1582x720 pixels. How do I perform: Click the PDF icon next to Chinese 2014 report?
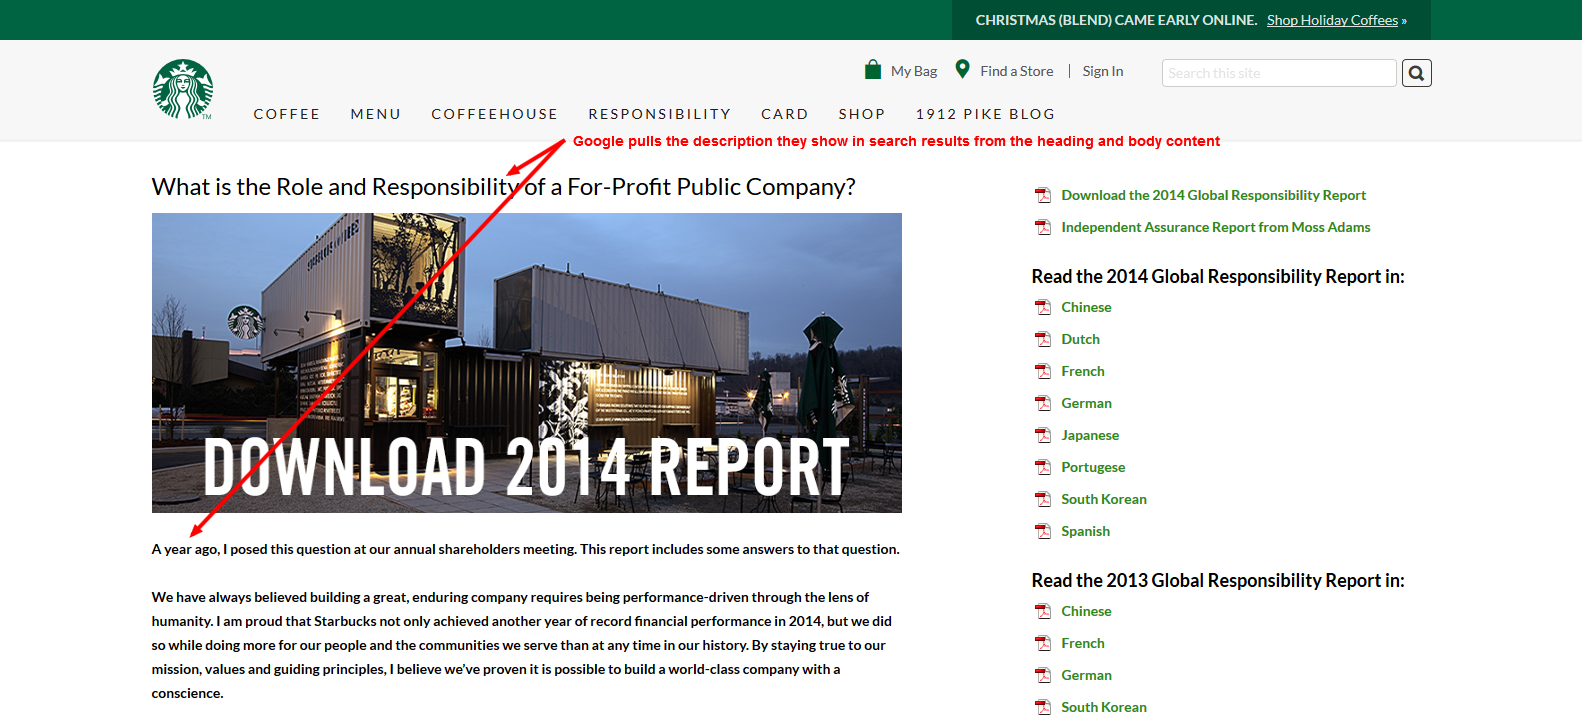[1043, 307]
